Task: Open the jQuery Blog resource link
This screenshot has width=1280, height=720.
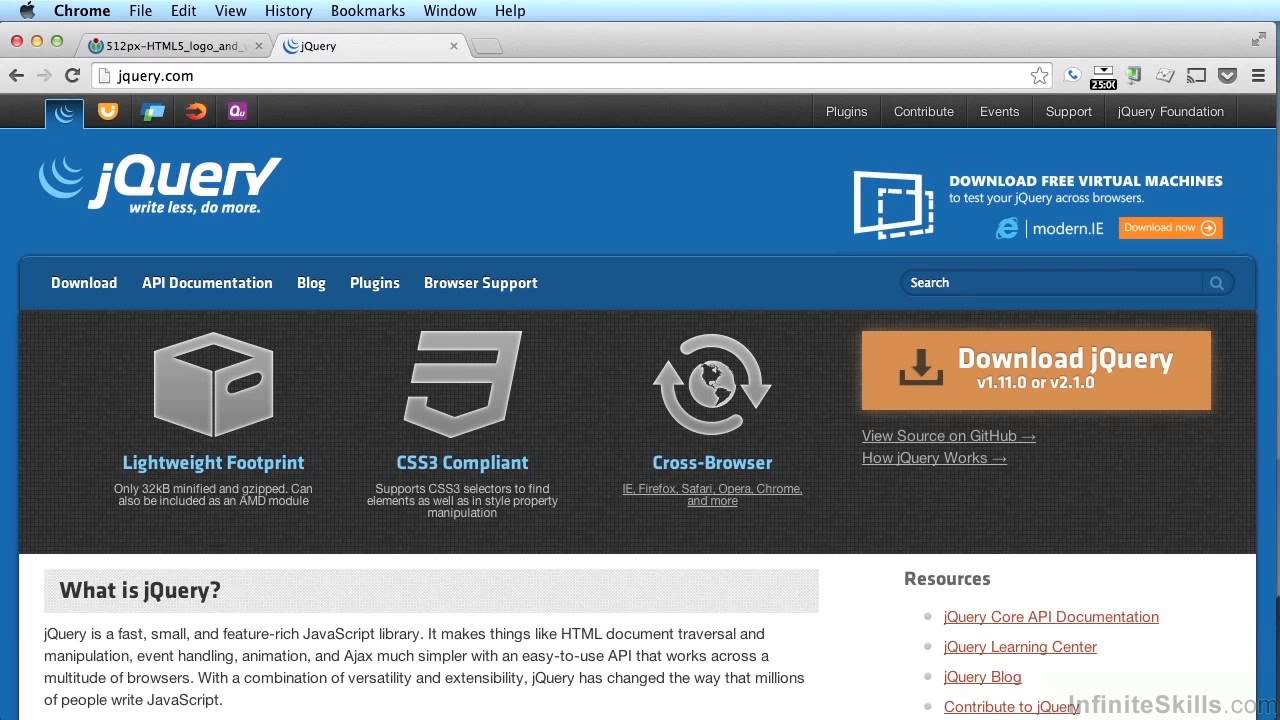Action: [x=983, y=677]
